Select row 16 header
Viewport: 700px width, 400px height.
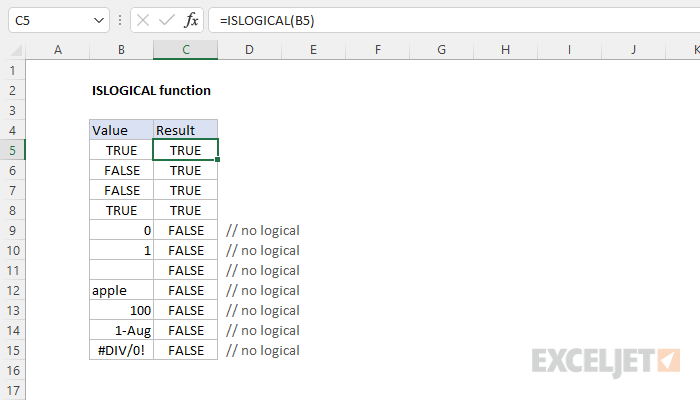(x=12, y=371)
